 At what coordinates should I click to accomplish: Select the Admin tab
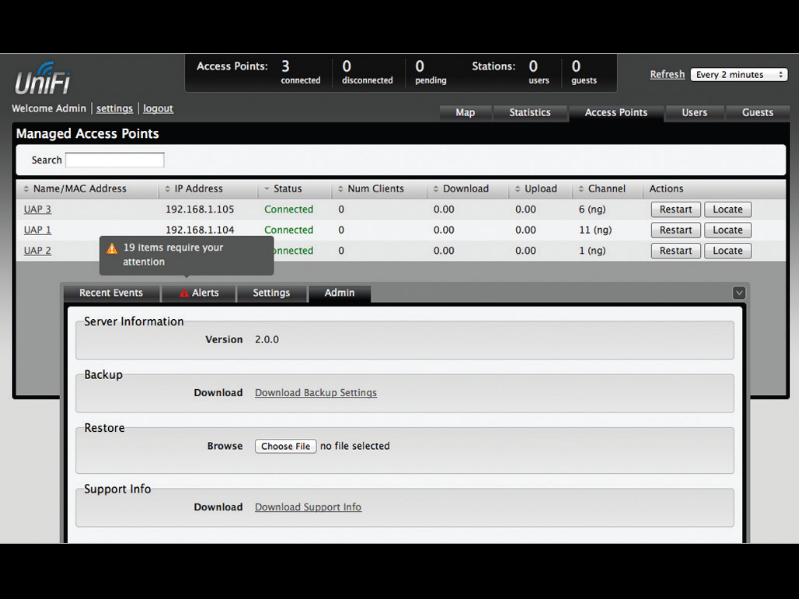[x=339, y=293]
